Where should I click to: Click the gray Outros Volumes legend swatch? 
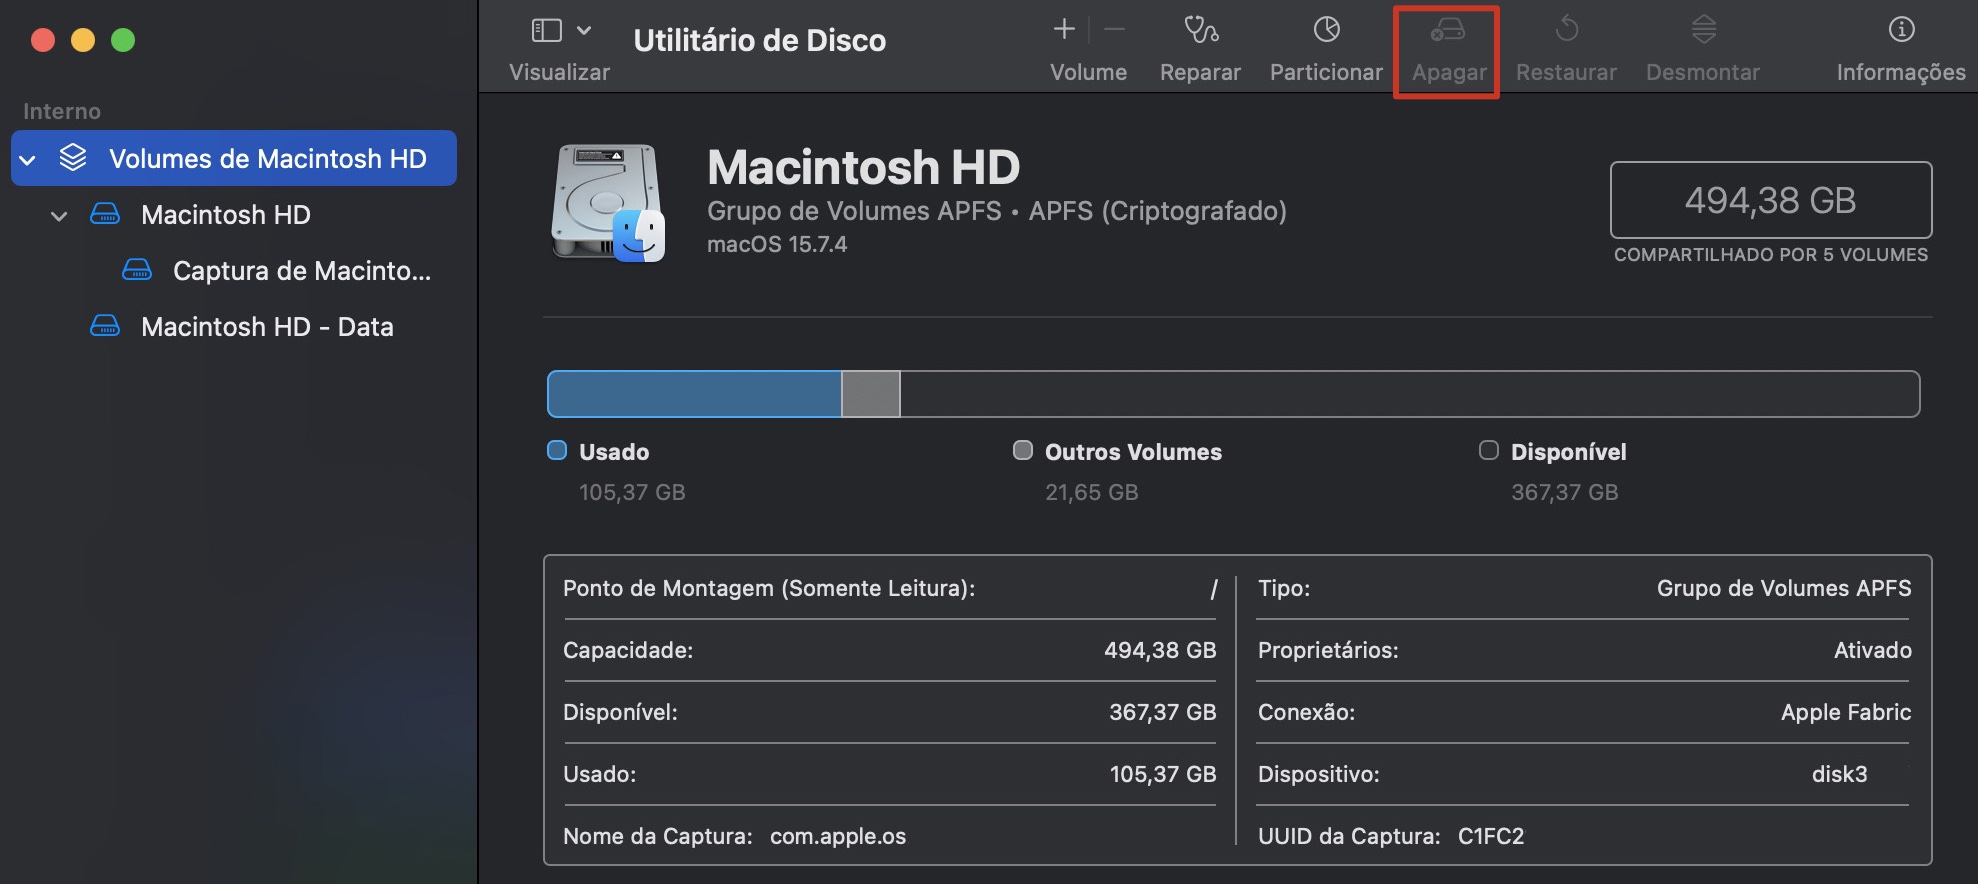[x=1023, y=450]
